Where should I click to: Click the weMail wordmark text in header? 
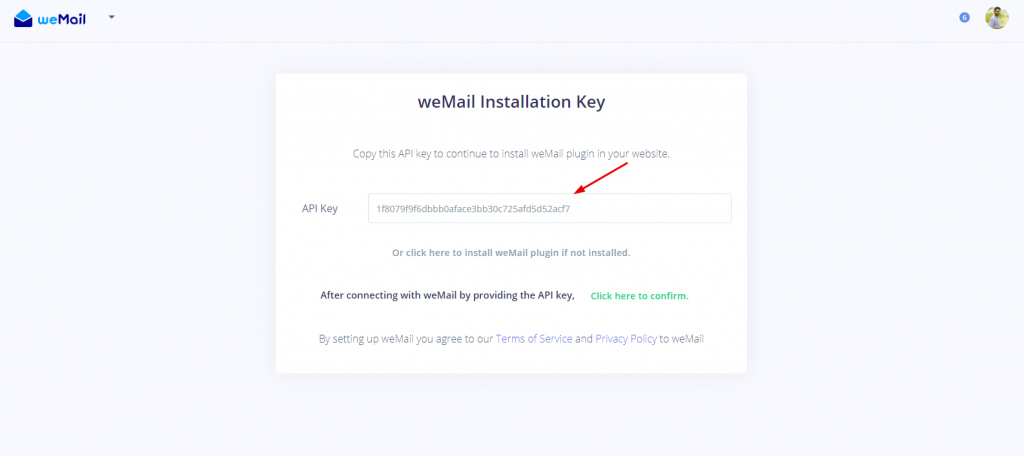pyautogui.click(x=61, y=19)
